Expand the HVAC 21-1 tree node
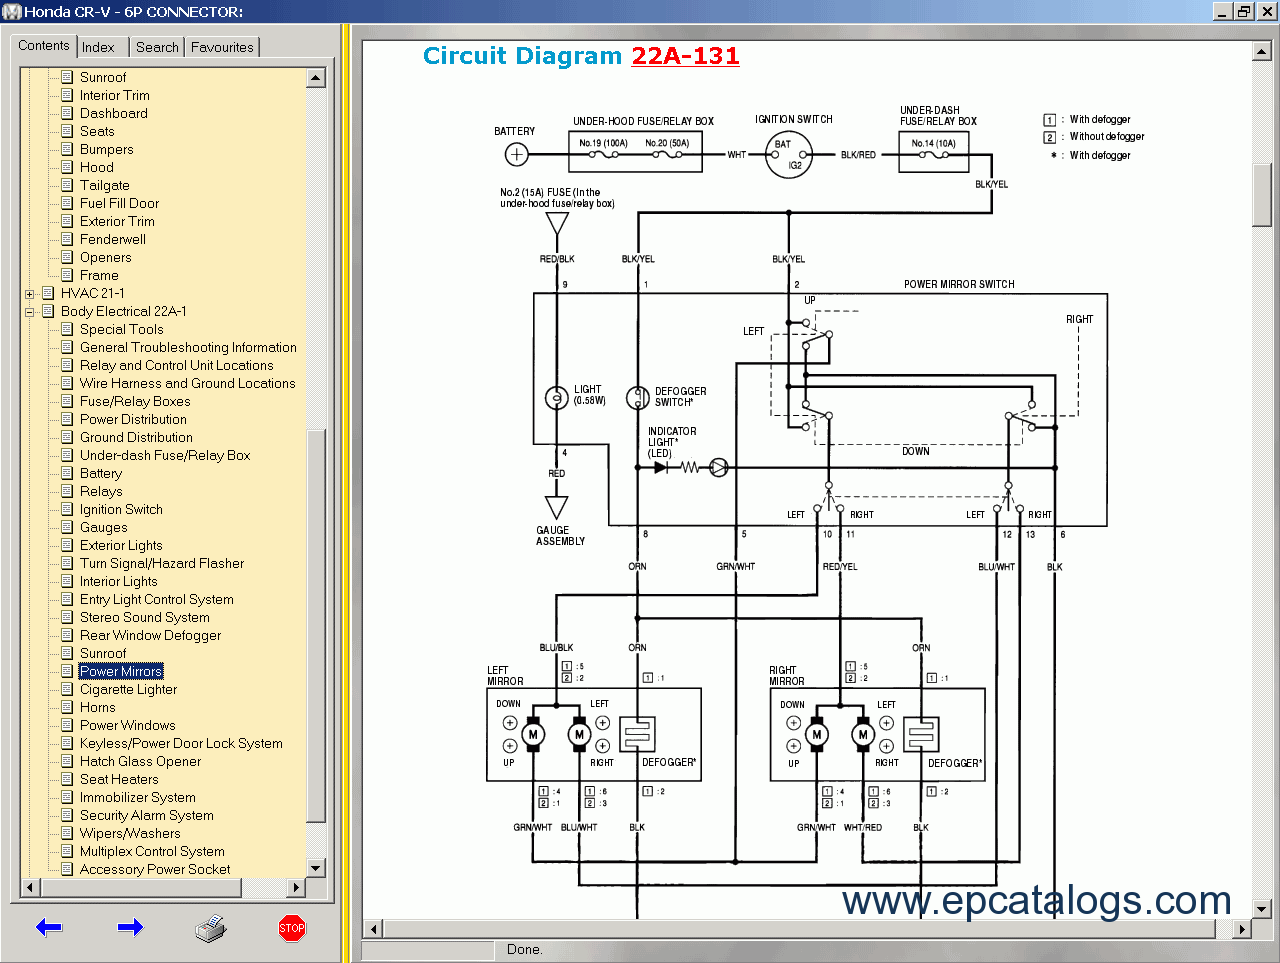The image size is (1280, 963). (29, 294)
